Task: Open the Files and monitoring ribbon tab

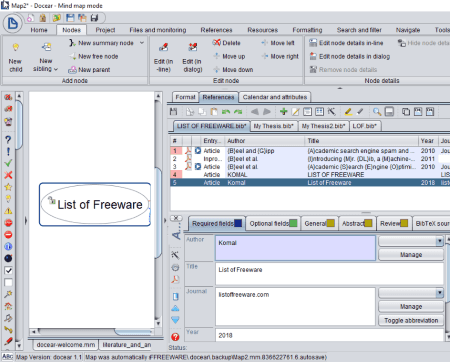Action: coord(158,30)
